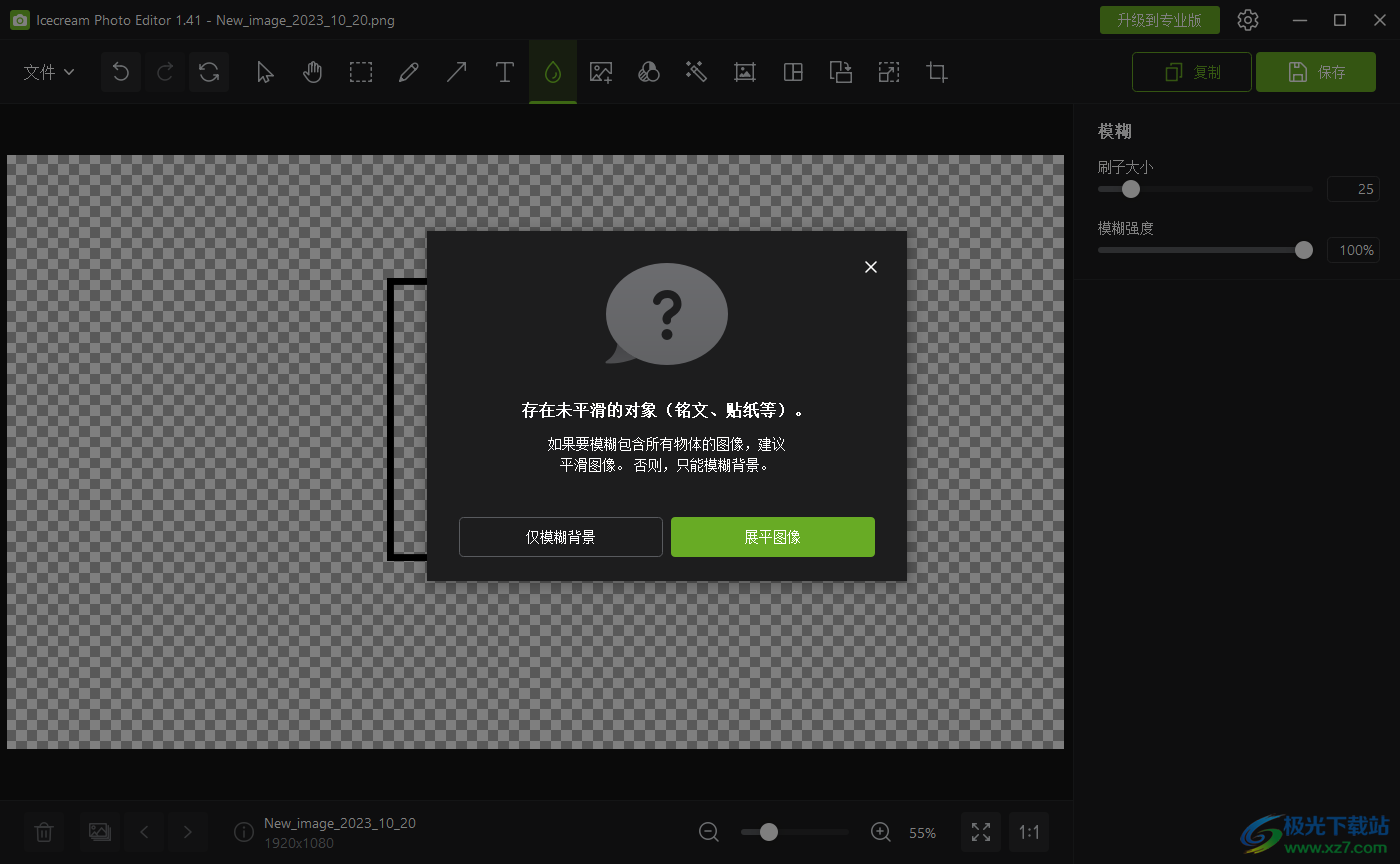The height and width of the screenshot is (864, 1400).
Task: Open the collage layout icon
Action: (793, 72)
